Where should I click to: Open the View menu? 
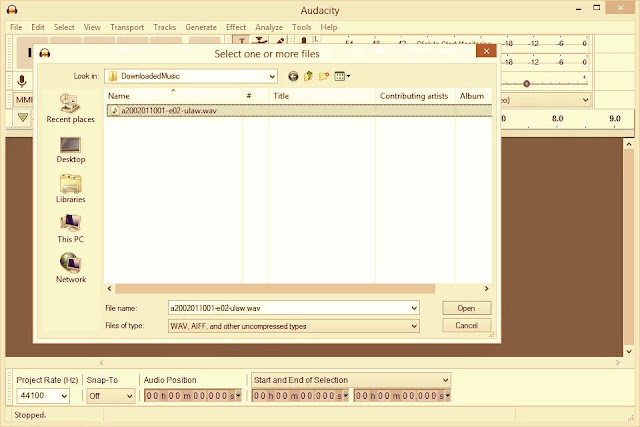(92, 27)
